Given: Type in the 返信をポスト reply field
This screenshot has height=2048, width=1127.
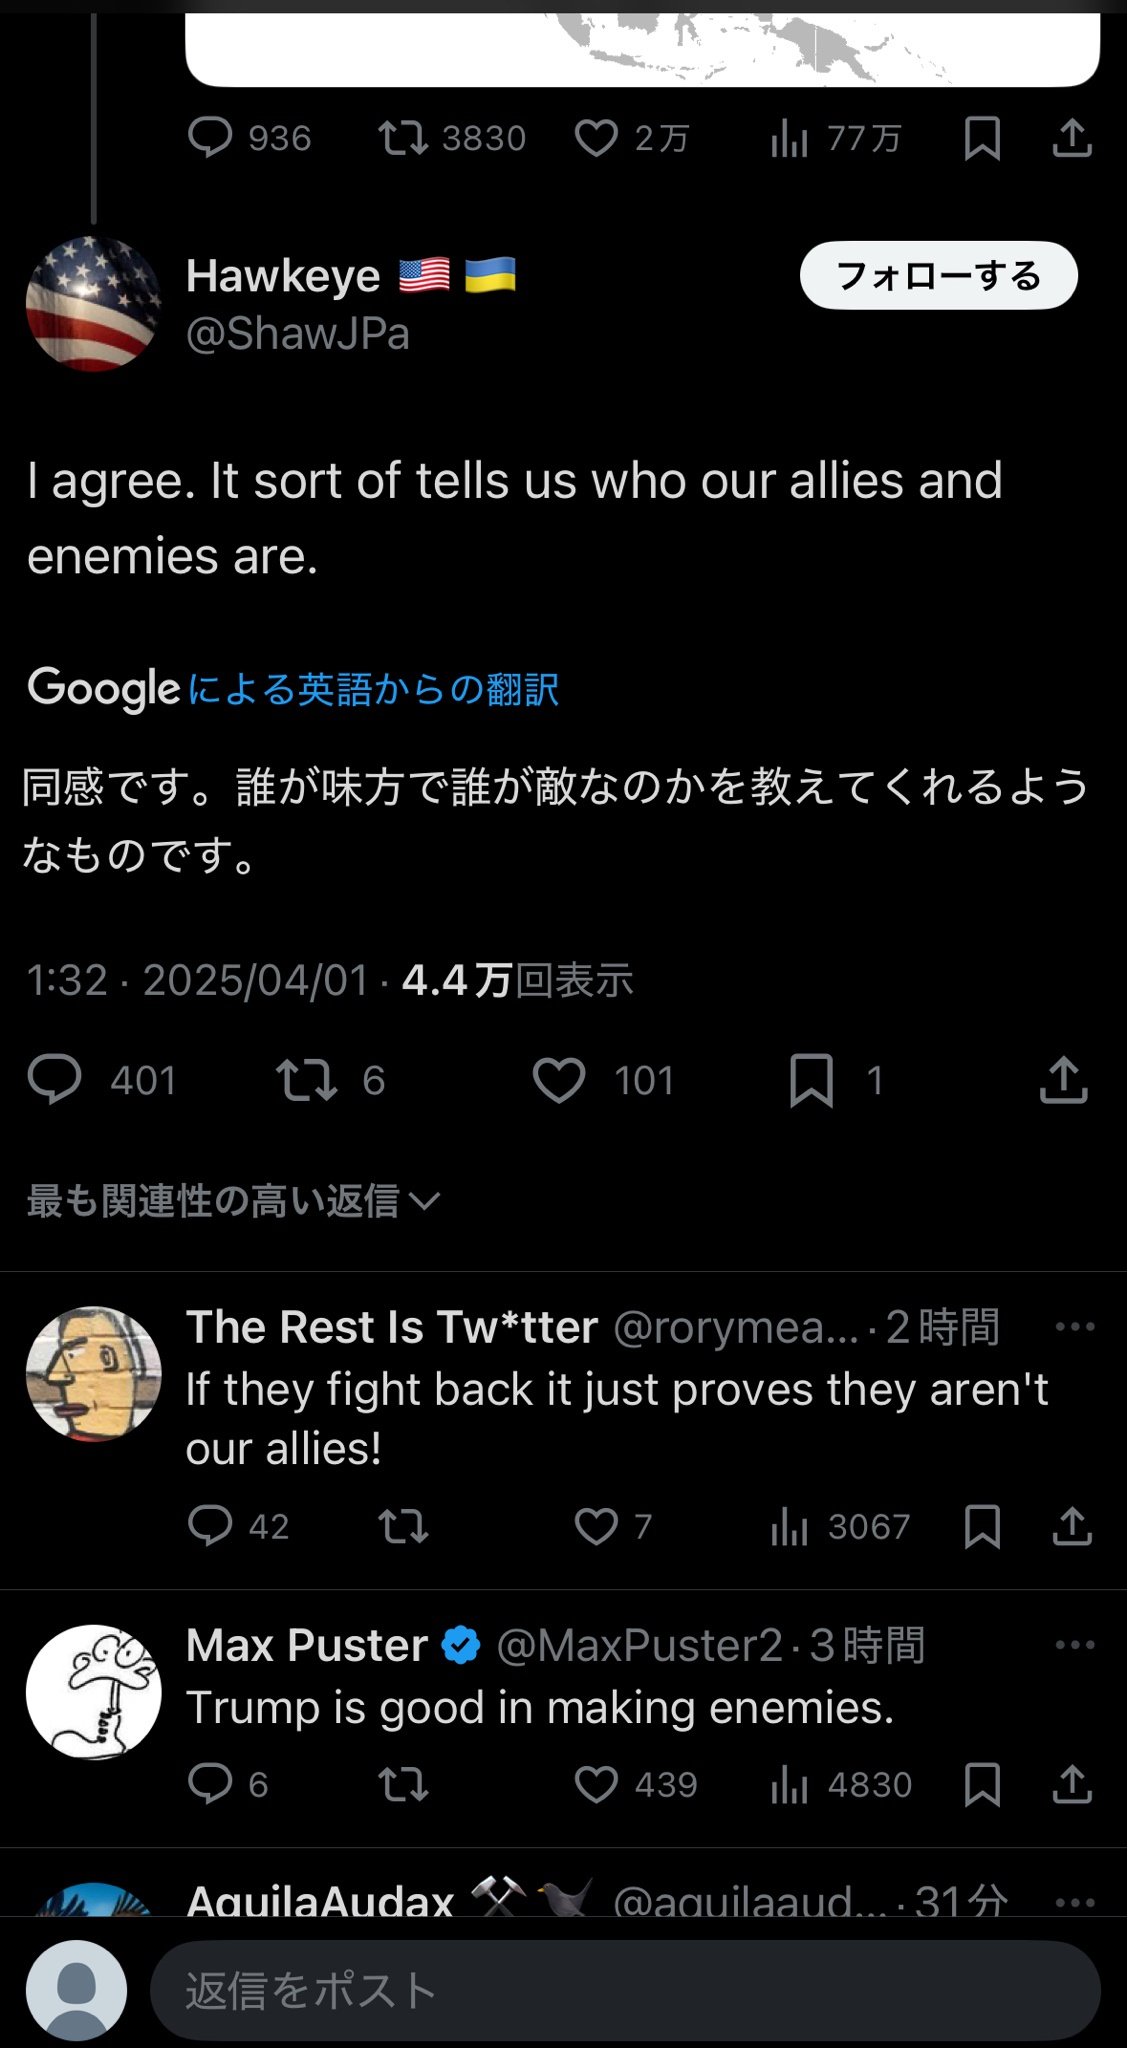Looking at the screenshot, I should pos(625,1990).
